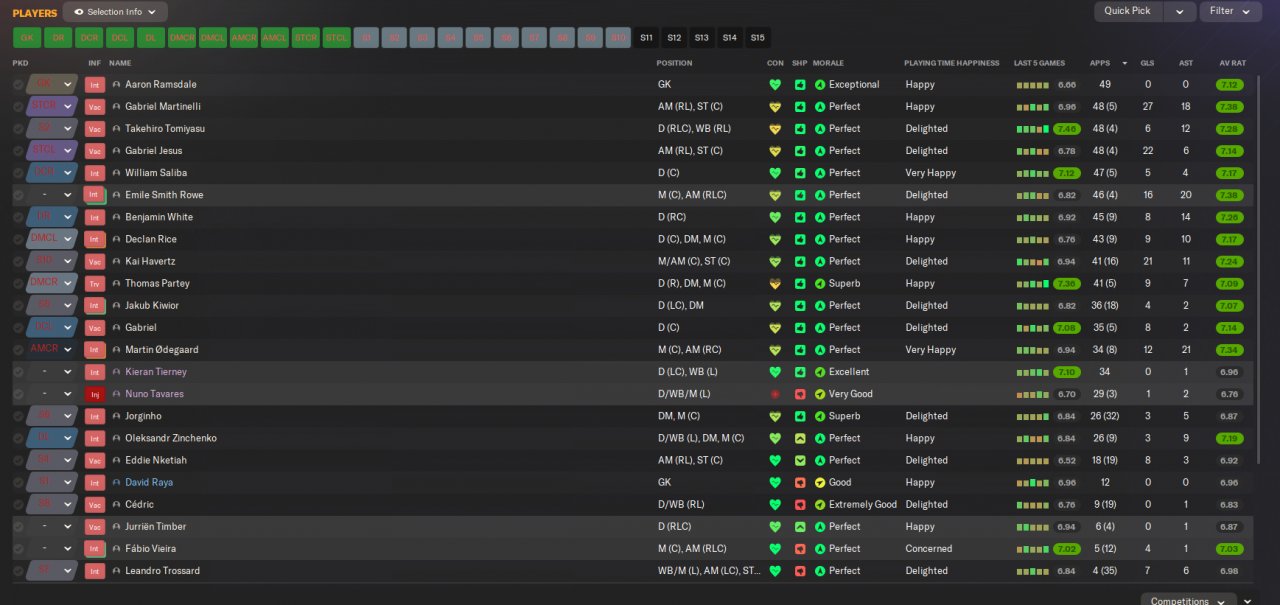The height and width of the screenshot is (605, 1280).
Task: Click Aaron Ramsdale's condition heart icon
Action: [x=775, y=85]
